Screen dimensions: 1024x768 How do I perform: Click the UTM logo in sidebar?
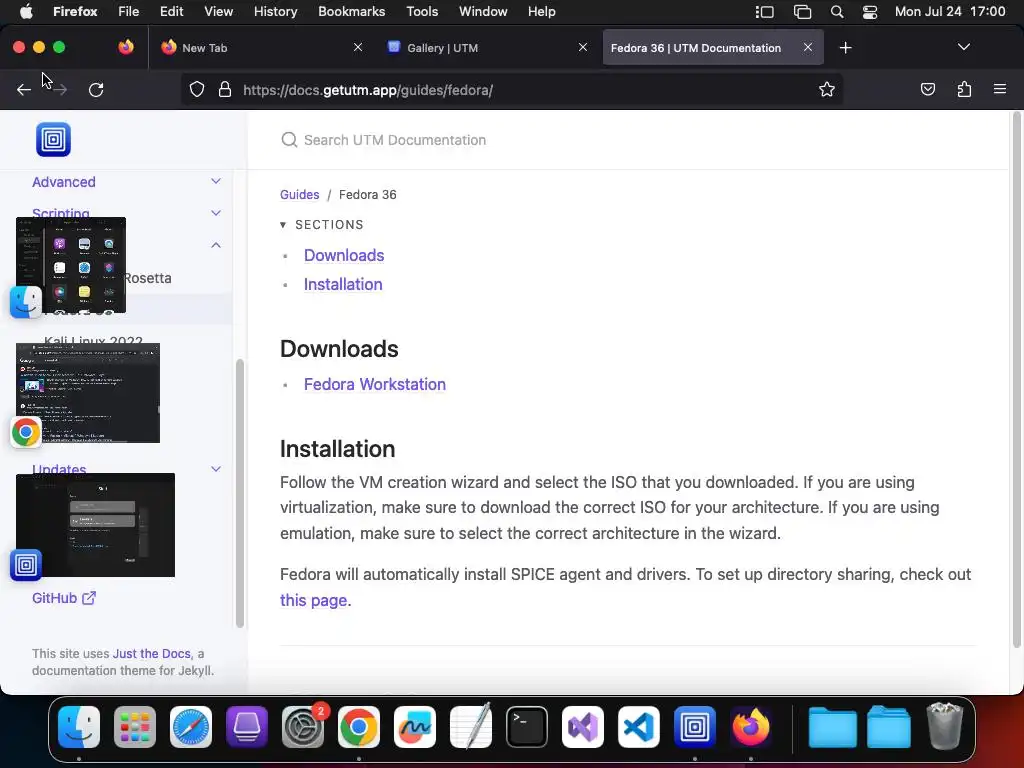[x=54, y=139]
